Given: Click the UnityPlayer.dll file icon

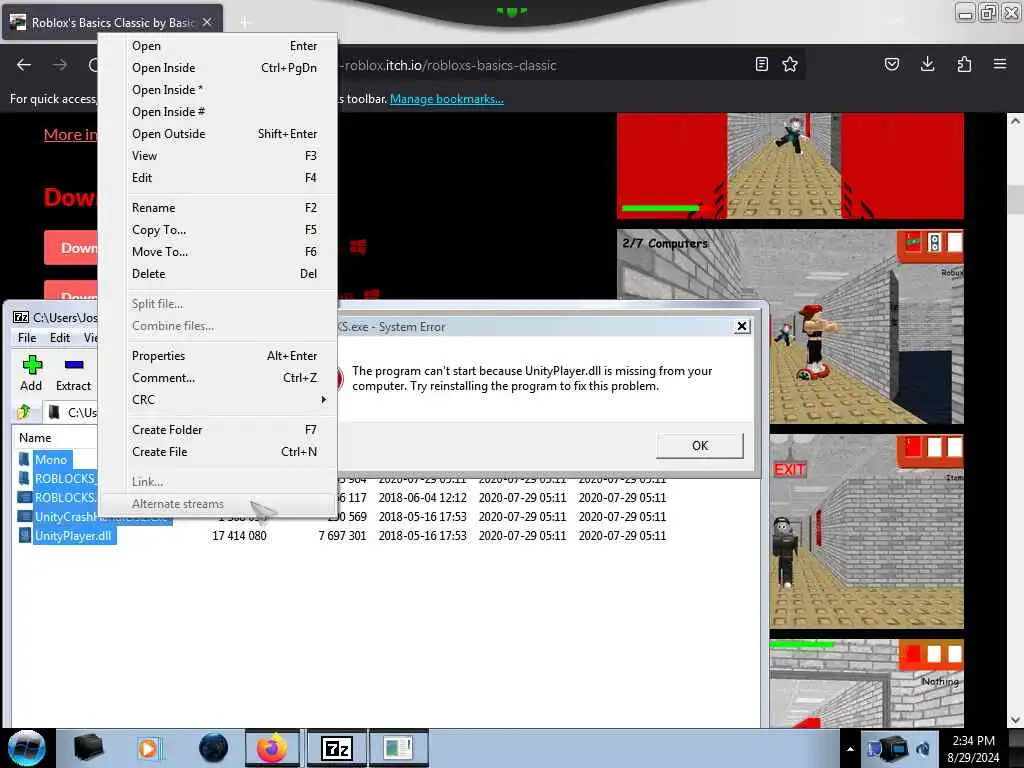Looking at the screenshot, I should coord(24,536).
